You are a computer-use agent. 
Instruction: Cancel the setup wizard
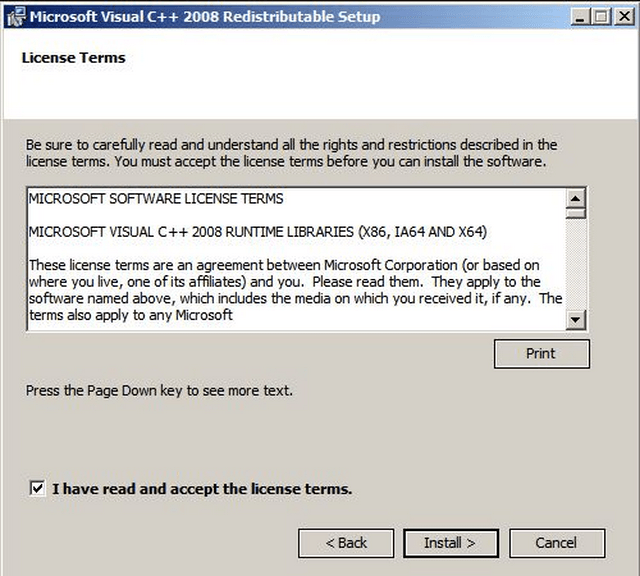coord(557,543)
